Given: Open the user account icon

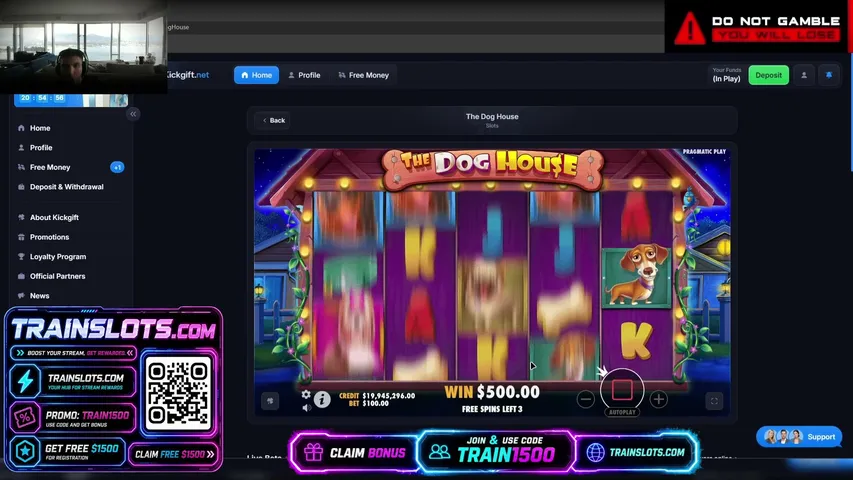Looking at the screenshot, I should [x=803, y=75].
